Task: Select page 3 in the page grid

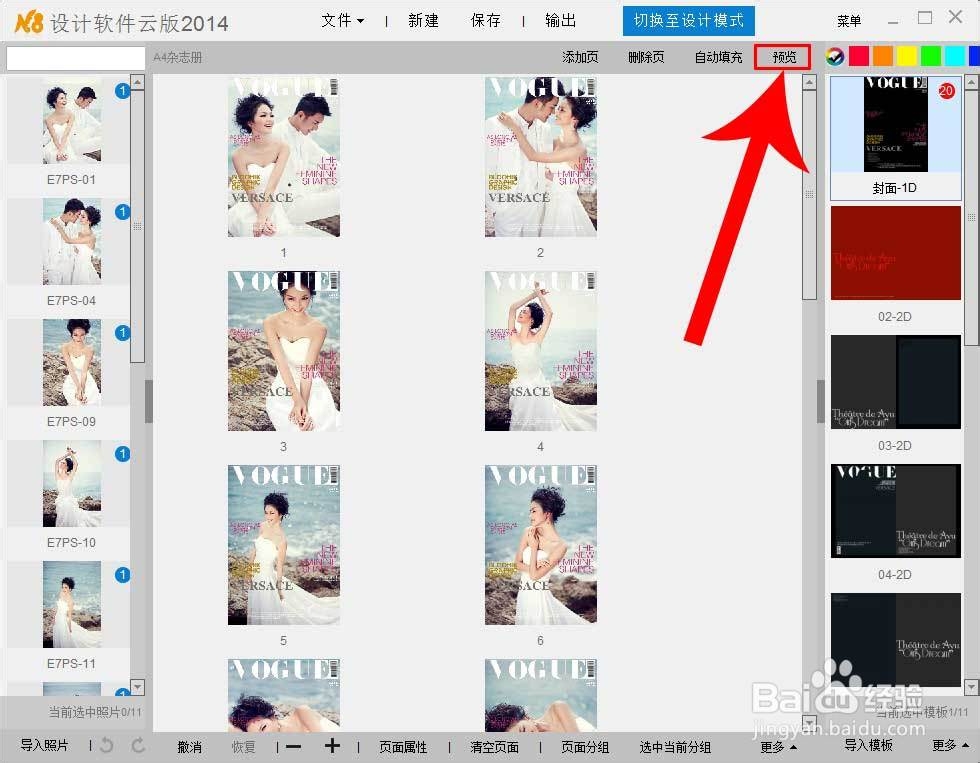Action: pos(284,351)
